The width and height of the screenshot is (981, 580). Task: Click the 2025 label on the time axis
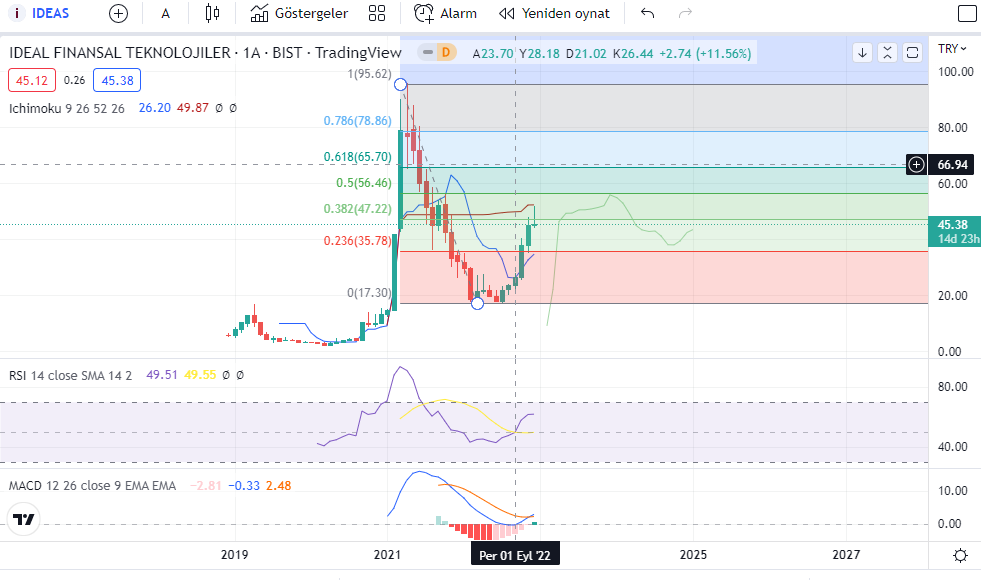693,555
